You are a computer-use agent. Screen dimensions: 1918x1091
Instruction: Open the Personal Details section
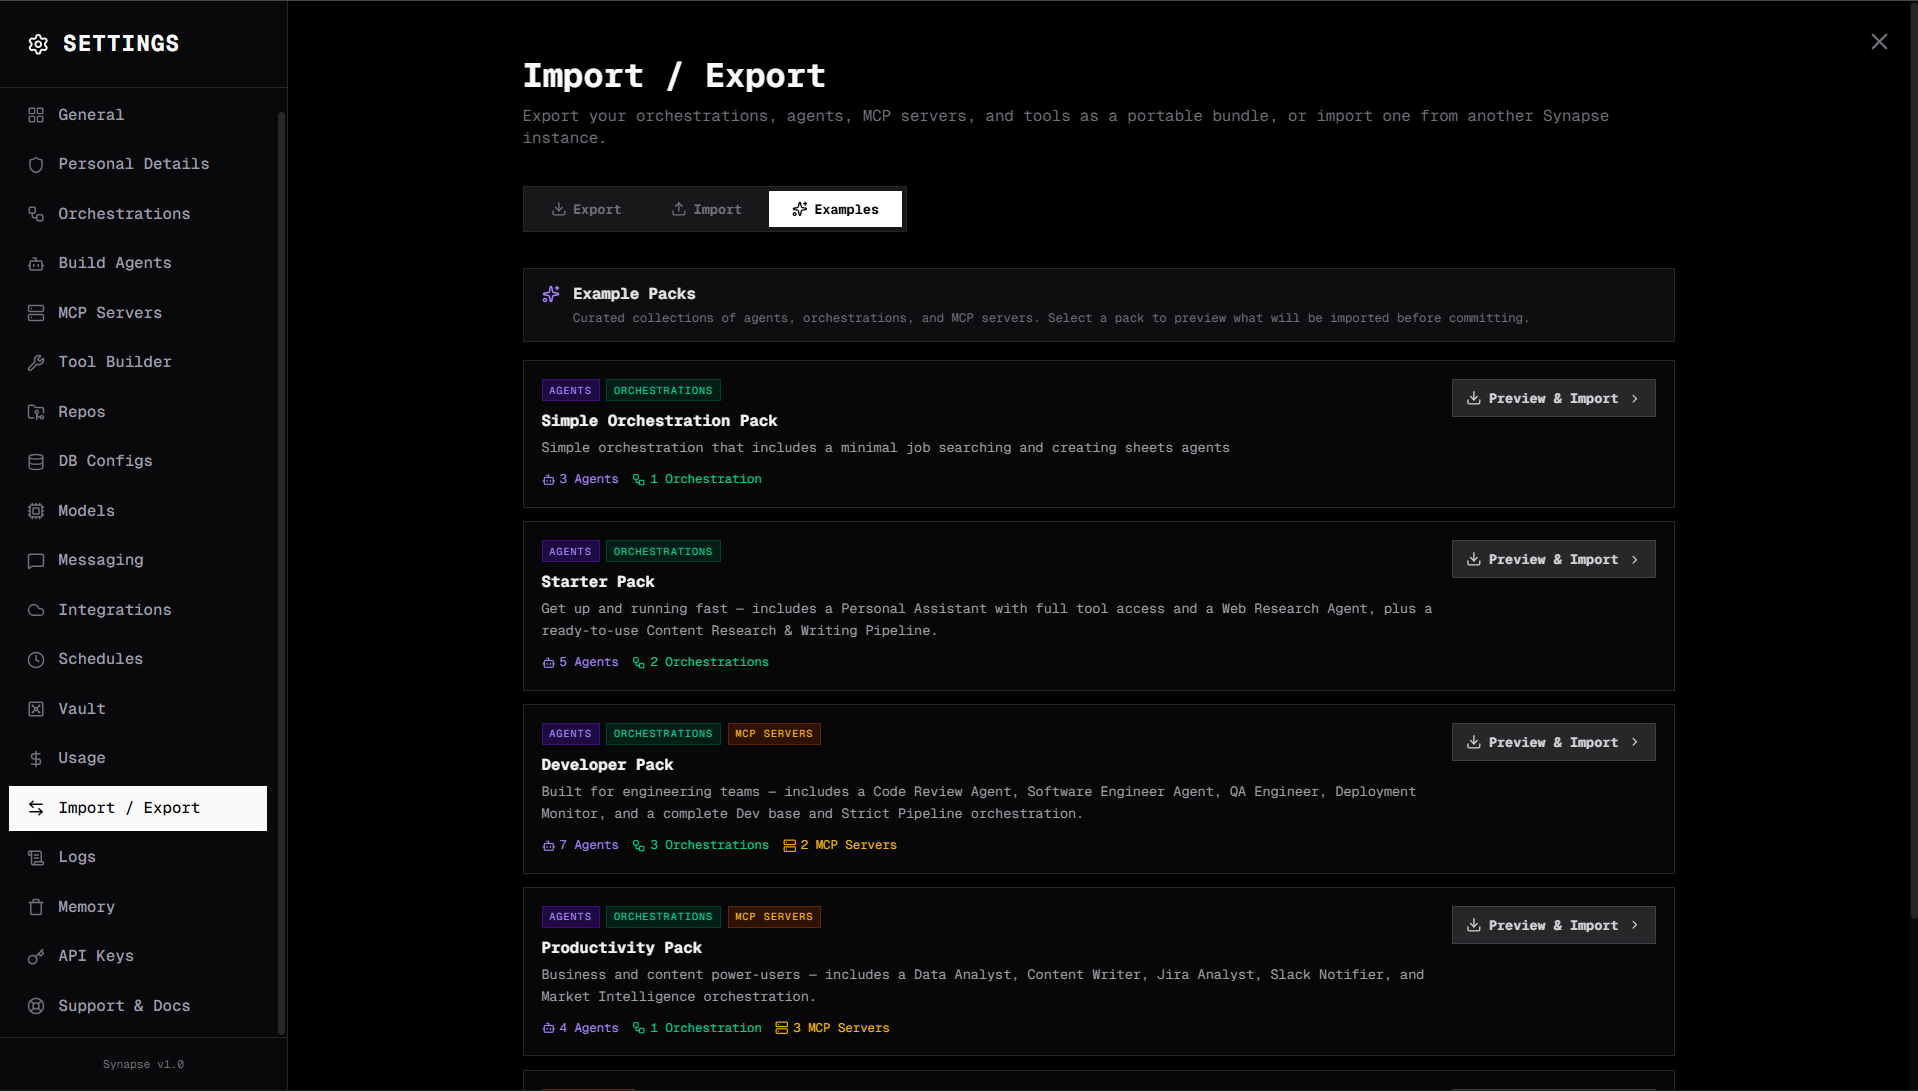(138, 164)
